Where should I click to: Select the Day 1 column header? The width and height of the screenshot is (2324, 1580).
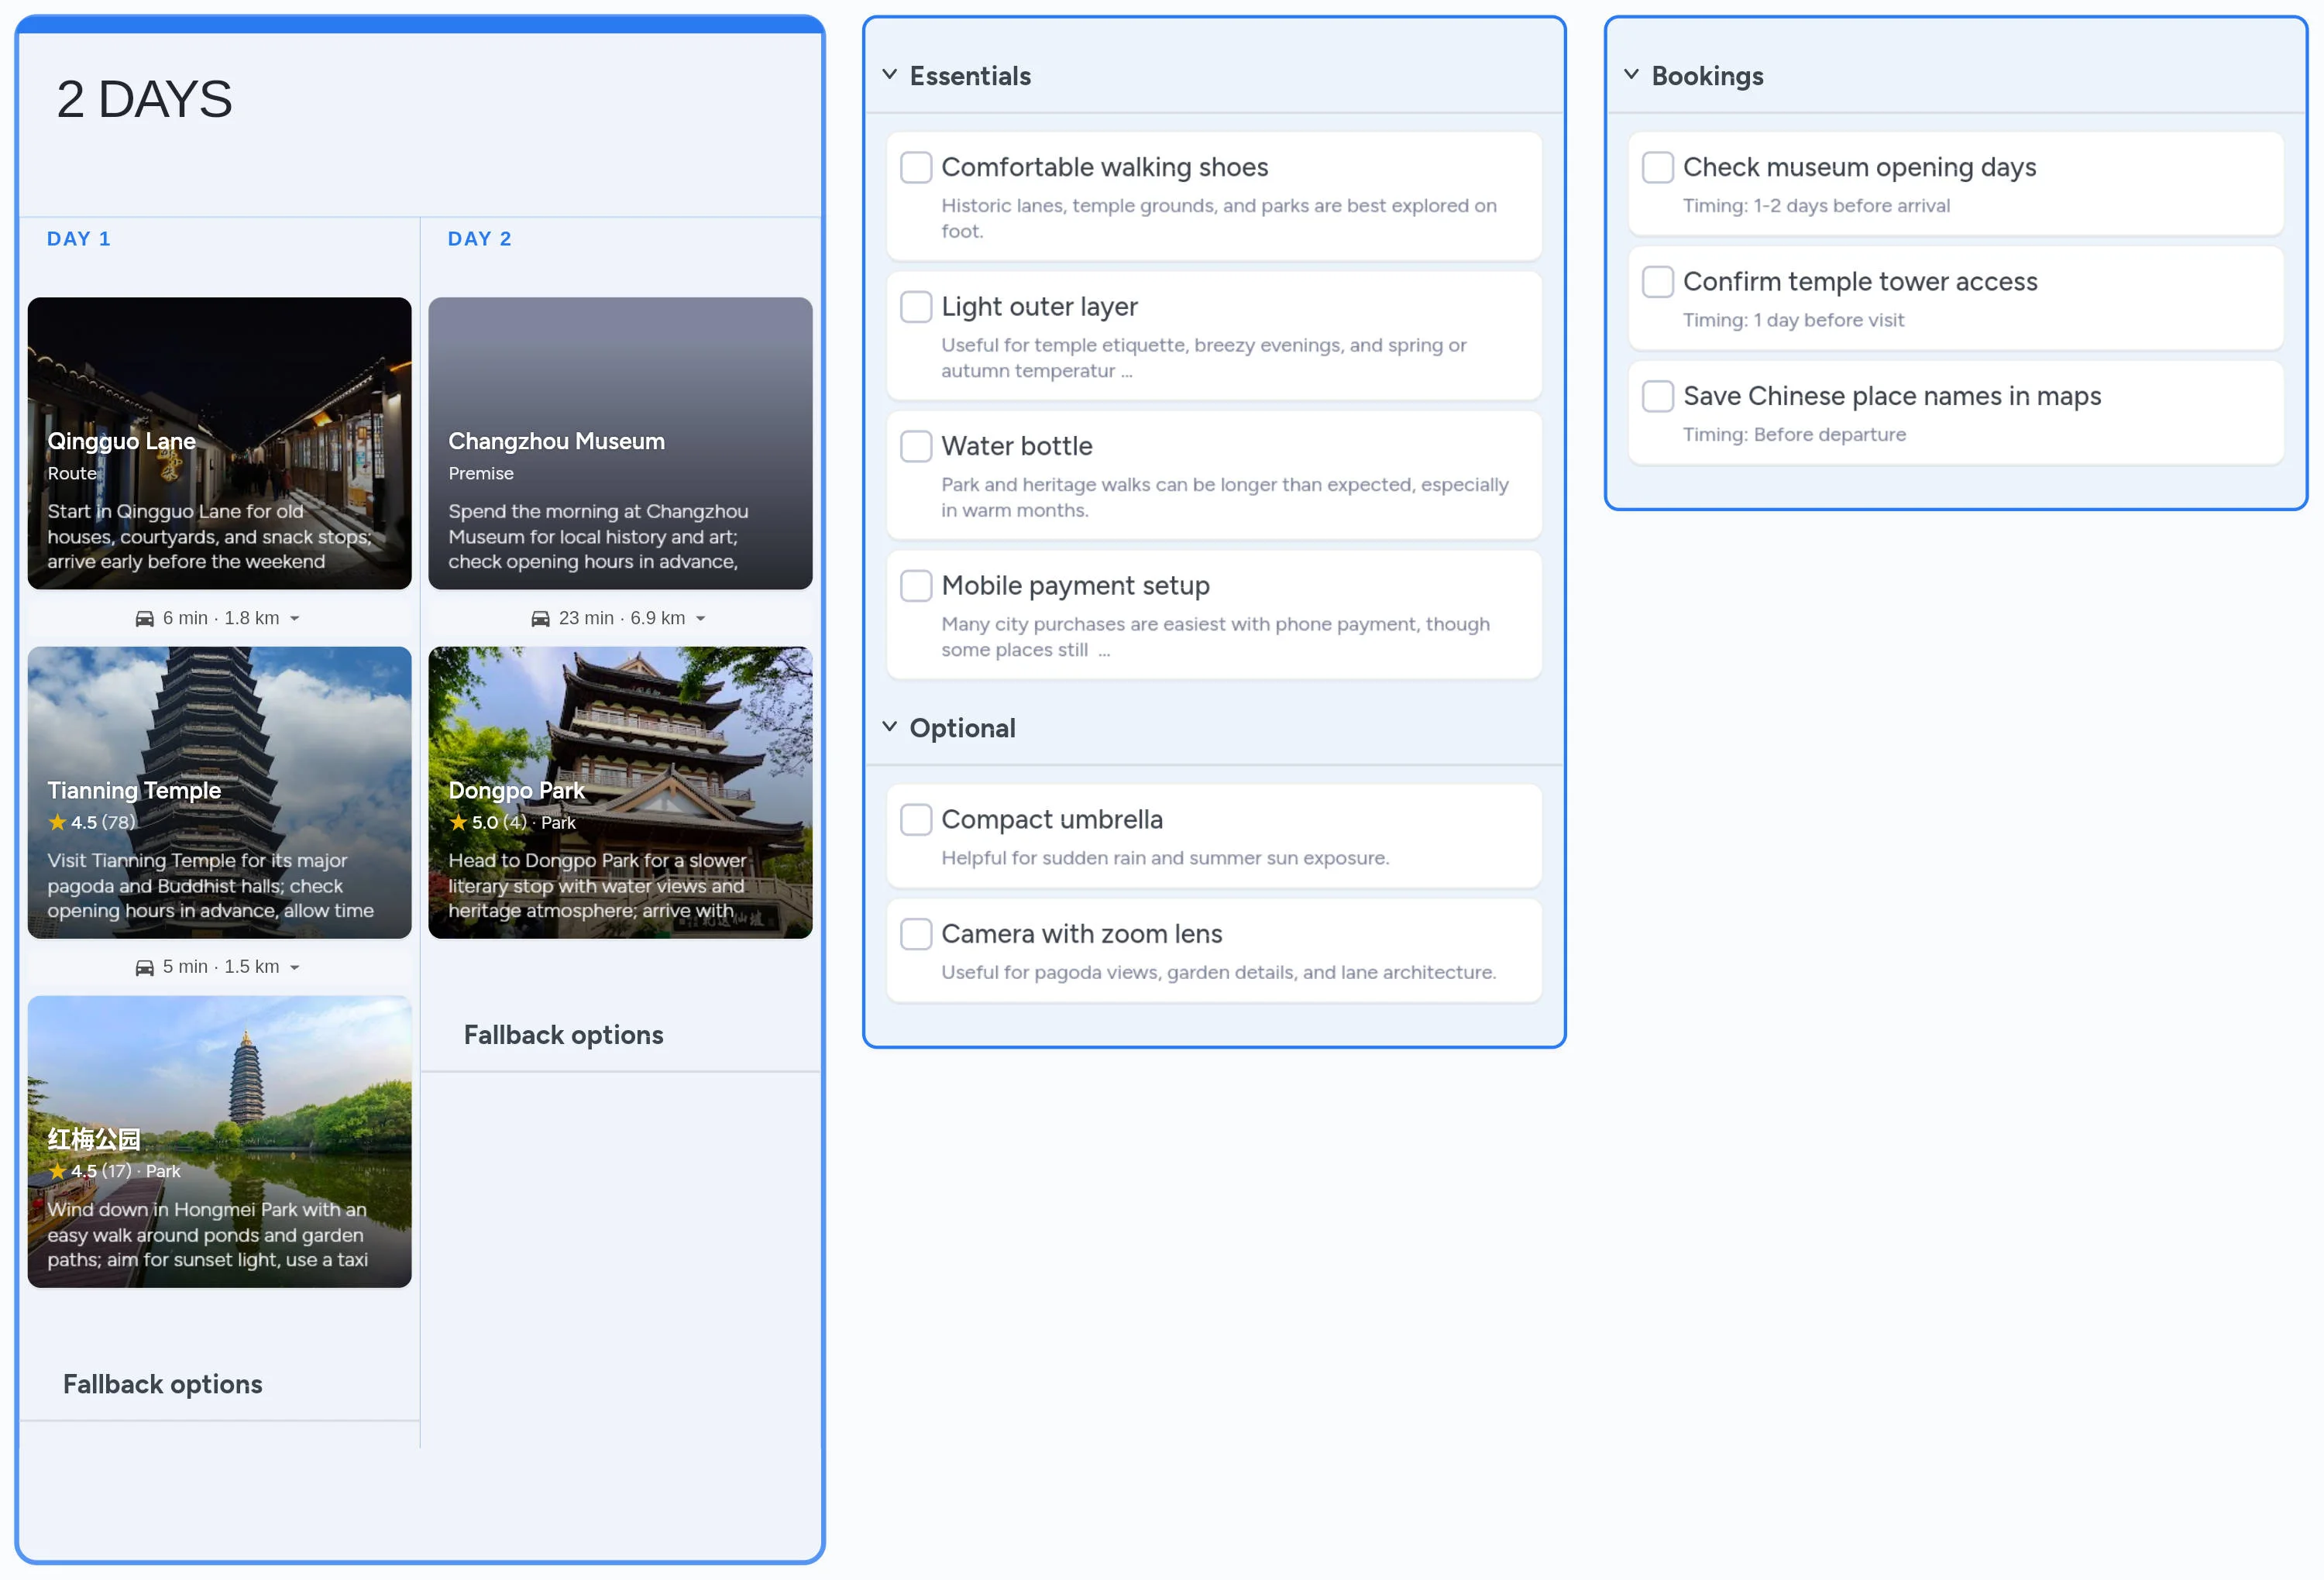79,238
